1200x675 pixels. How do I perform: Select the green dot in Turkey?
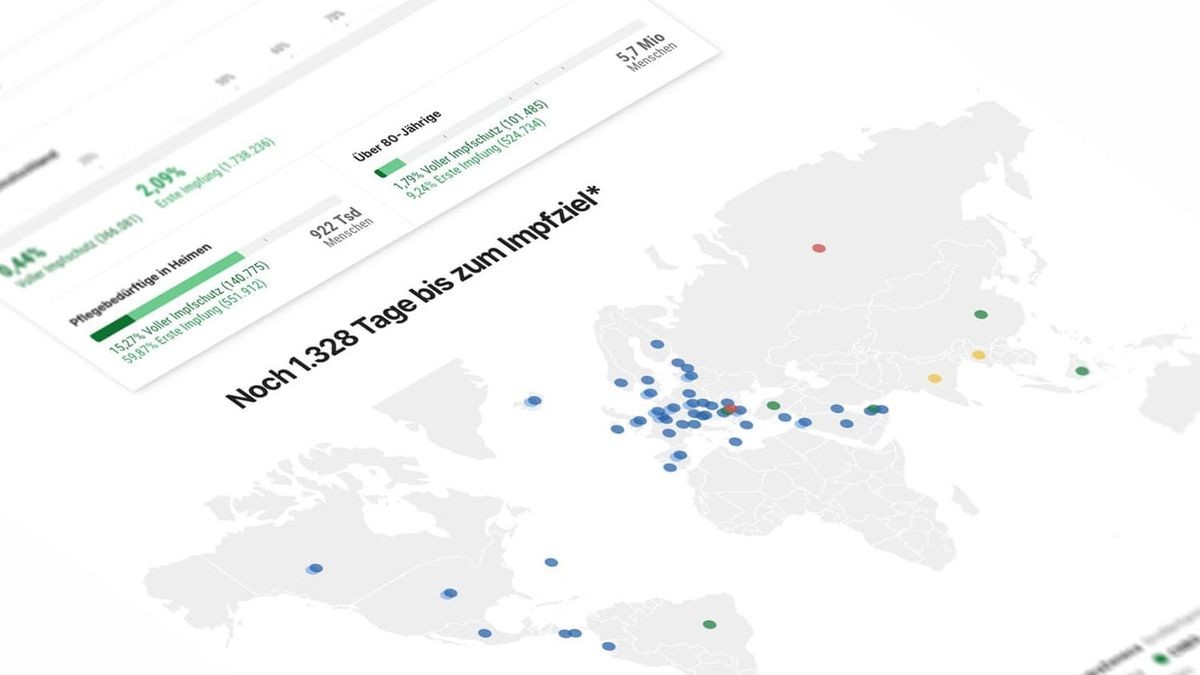[773, 405]
